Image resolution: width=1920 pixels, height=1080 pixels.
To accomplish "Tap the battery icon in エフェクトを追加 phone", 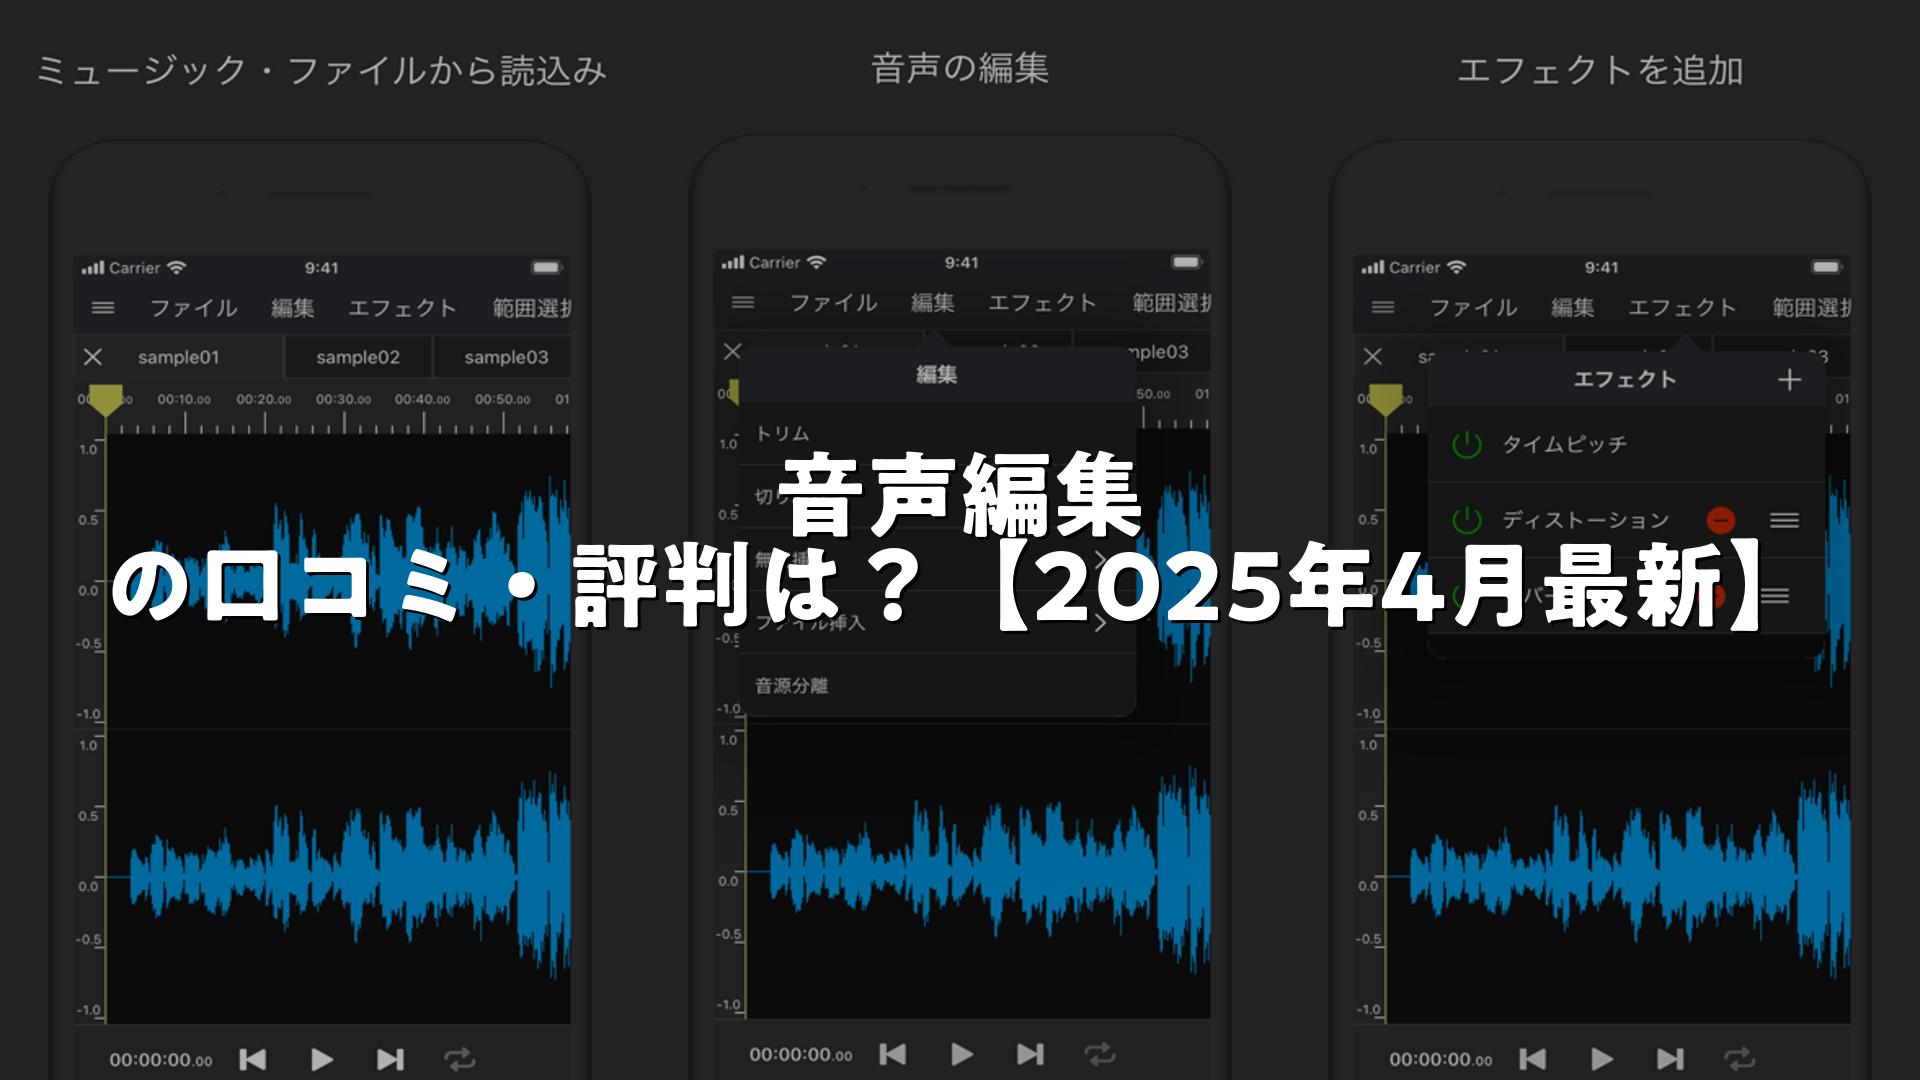I will point(1827,267).
